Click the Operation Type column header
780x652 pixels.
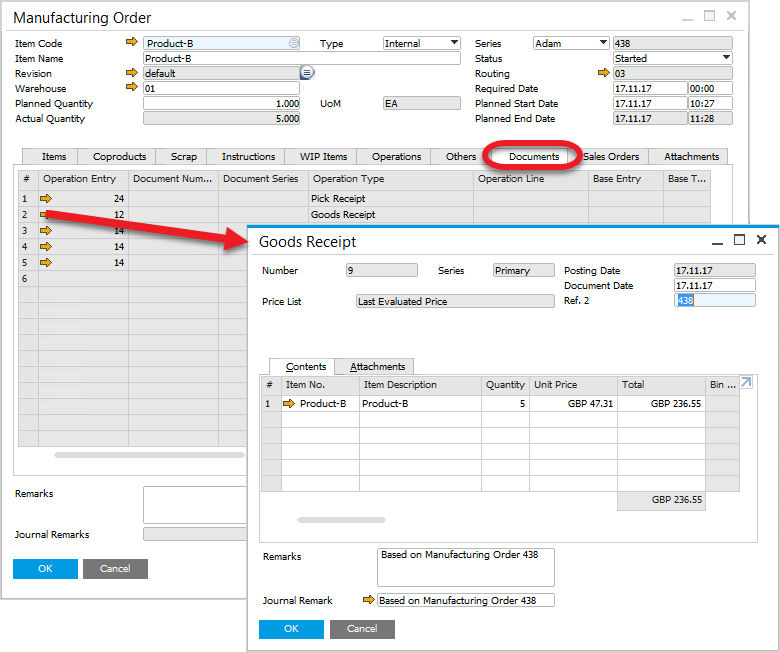click(x=390, y=179)
